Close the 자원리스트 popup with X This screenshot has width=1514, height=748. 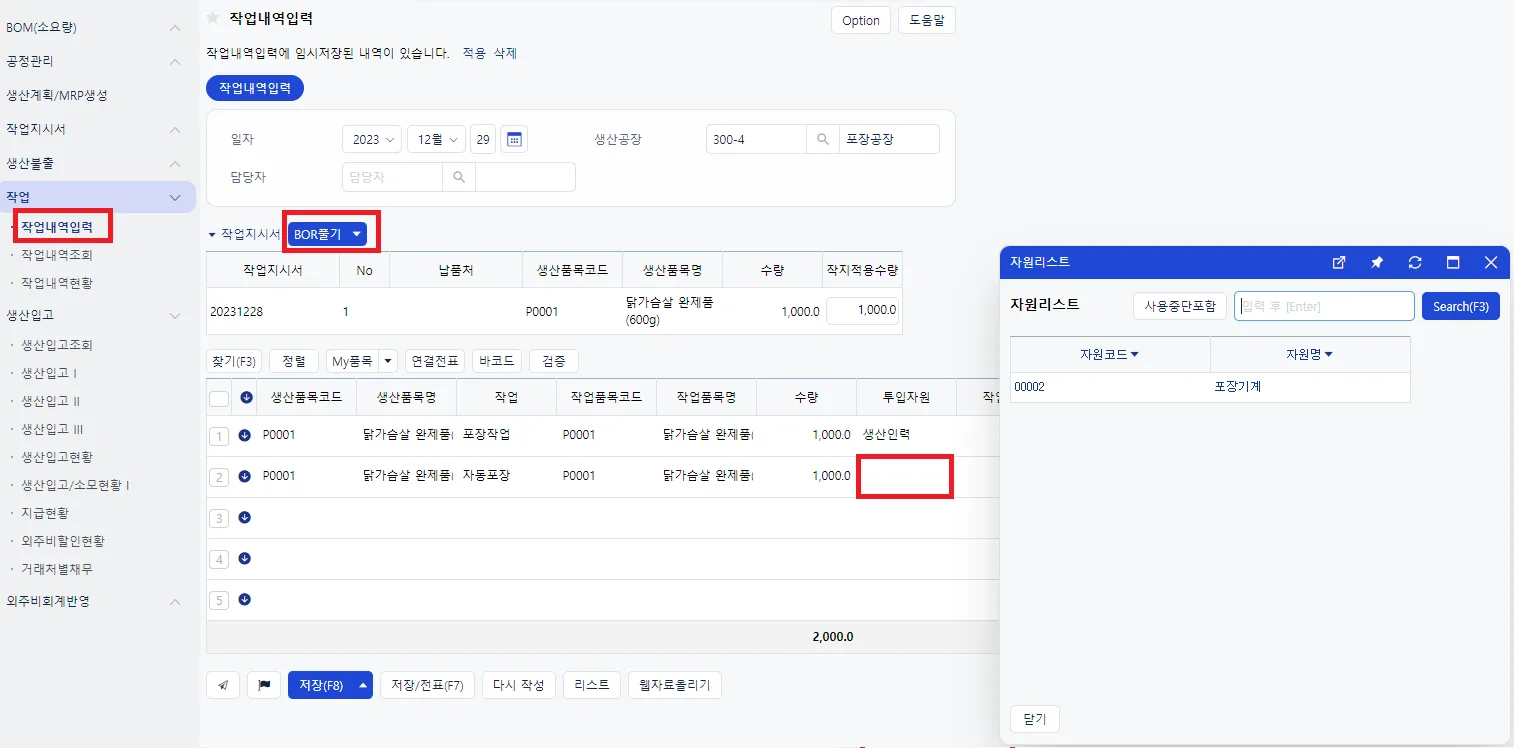(1491, 262)
